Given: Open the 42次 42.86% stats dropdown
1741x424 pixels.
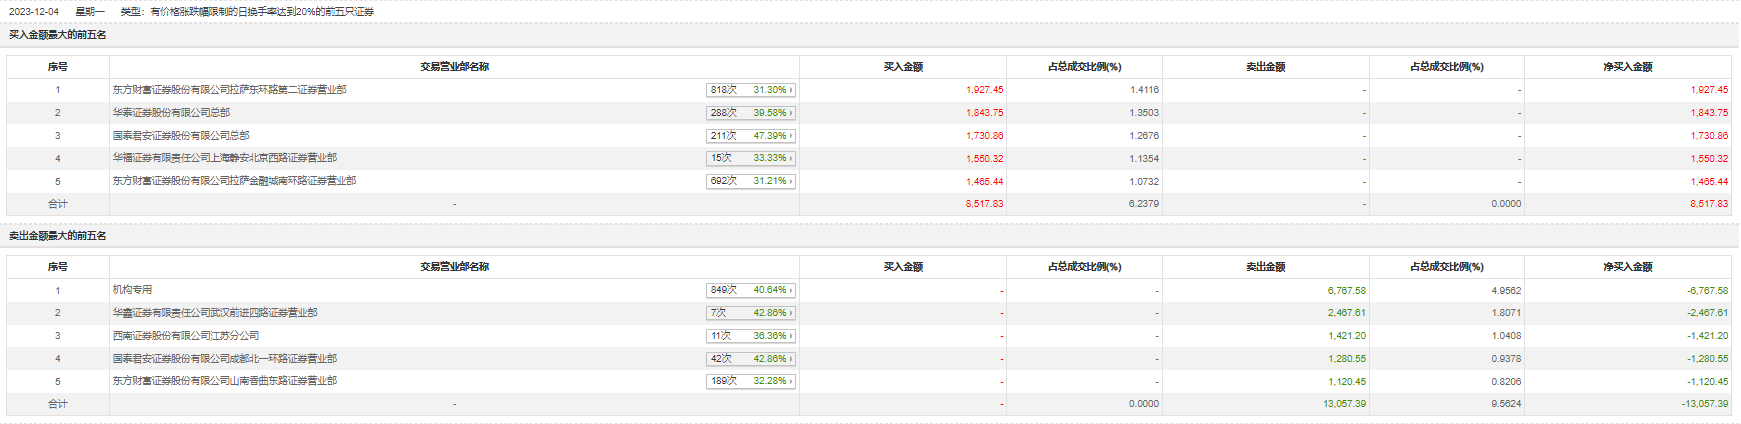Looking at the screenshot, I should tap(751, 359).
